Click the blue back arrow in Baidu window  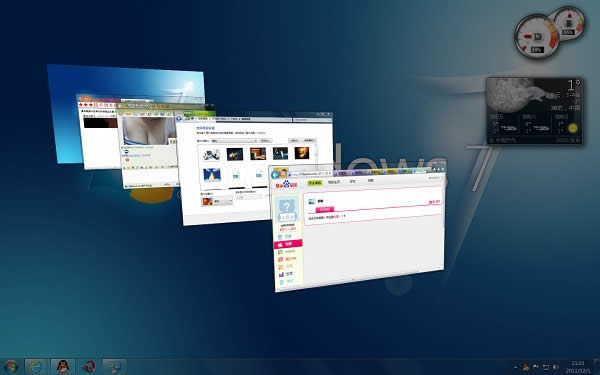coord(275,175)
